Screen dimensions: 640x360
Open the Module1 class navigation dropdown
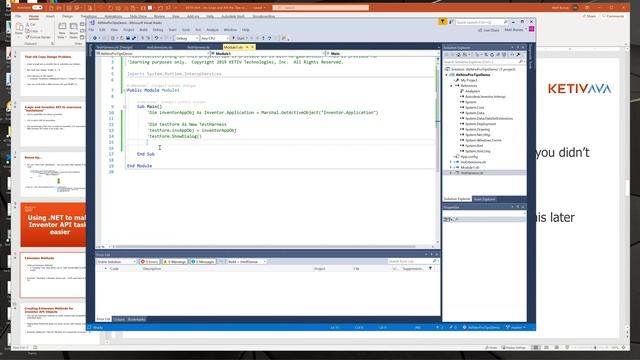coord(268,53)
